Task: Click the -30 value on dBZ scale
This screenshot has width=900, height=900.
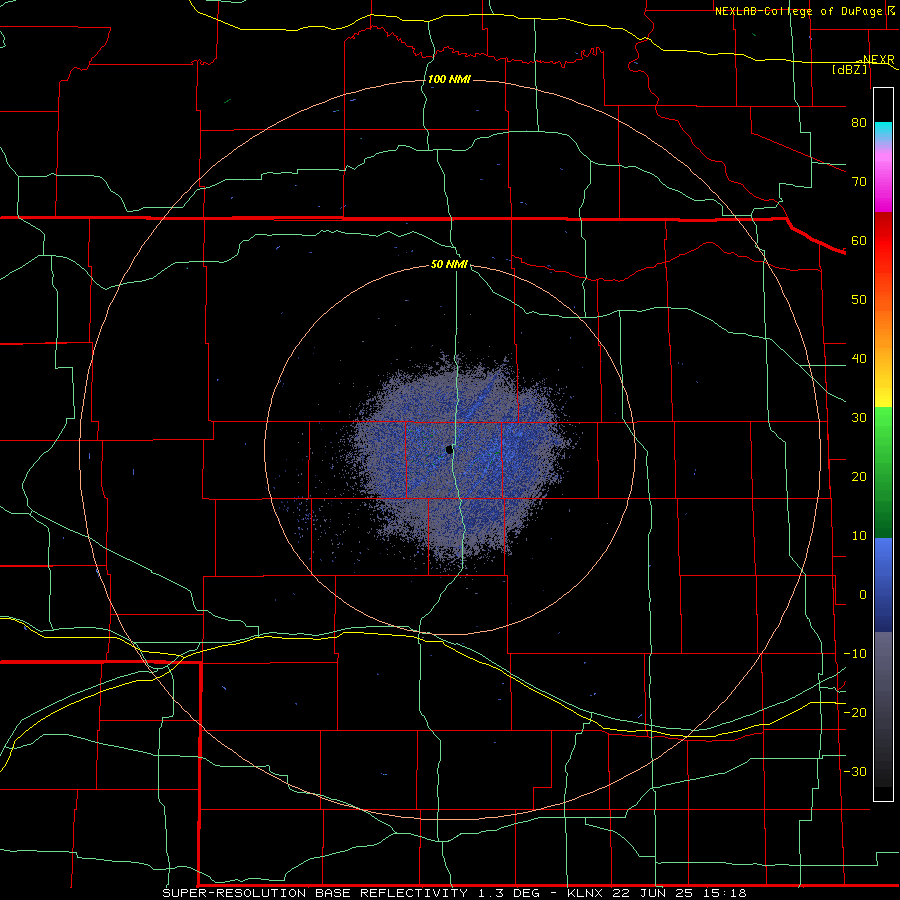Action: pos(855,771)
